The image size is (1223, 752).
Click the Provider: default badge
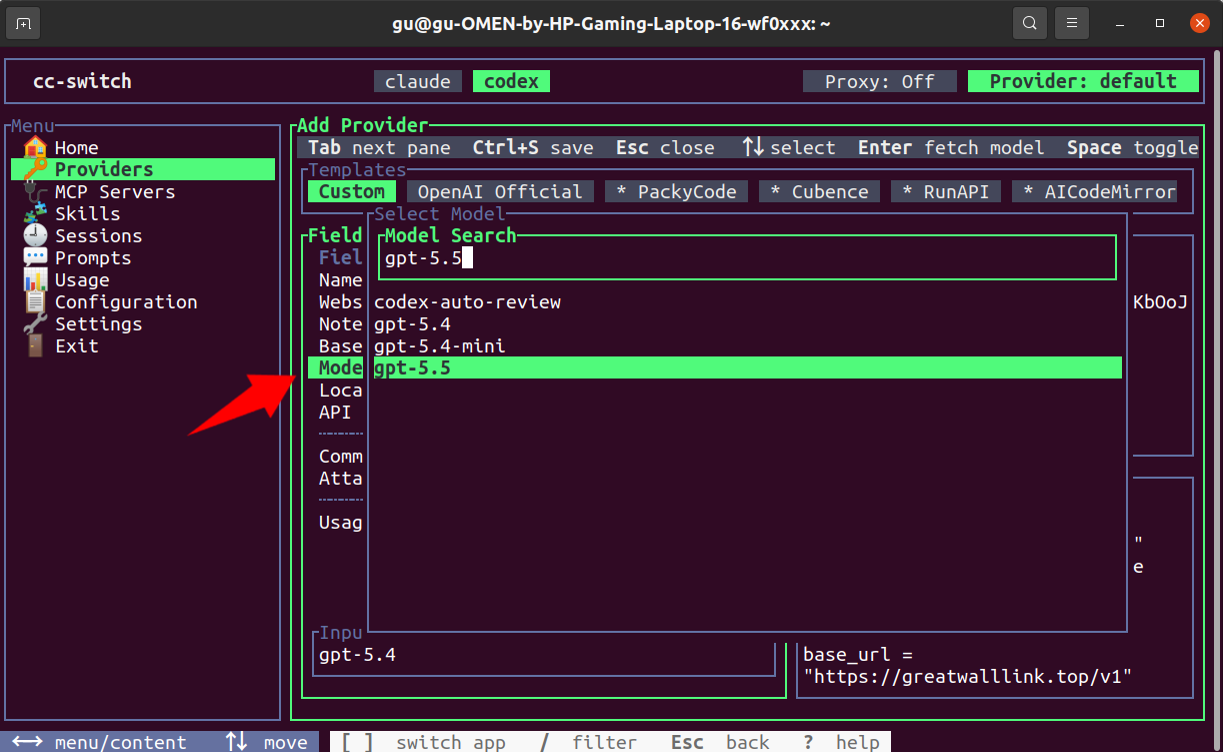pyautogui.click(x=1083, y=82)
